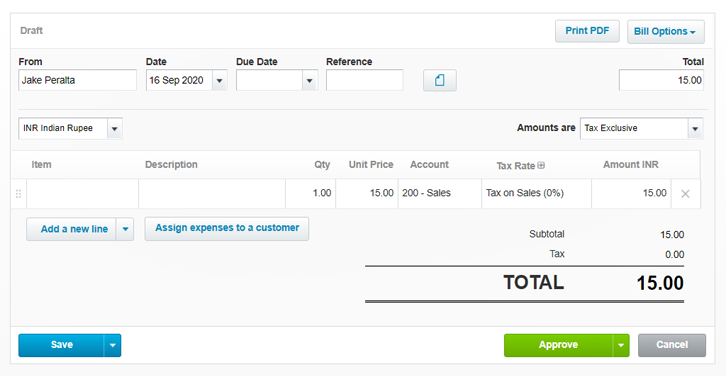Click the plus icon beside Tax Rate
Screen dimensions: 726x376
[x=541, y=165]
